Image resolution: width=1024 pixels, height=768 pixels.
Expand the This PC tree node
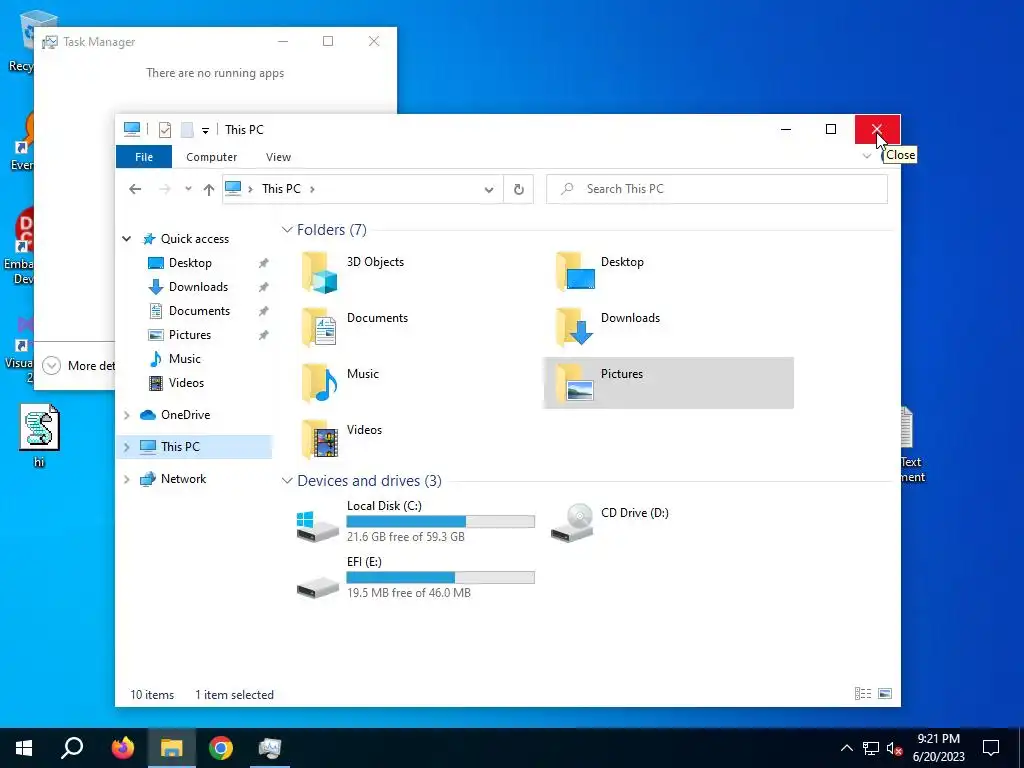(127, 447)
